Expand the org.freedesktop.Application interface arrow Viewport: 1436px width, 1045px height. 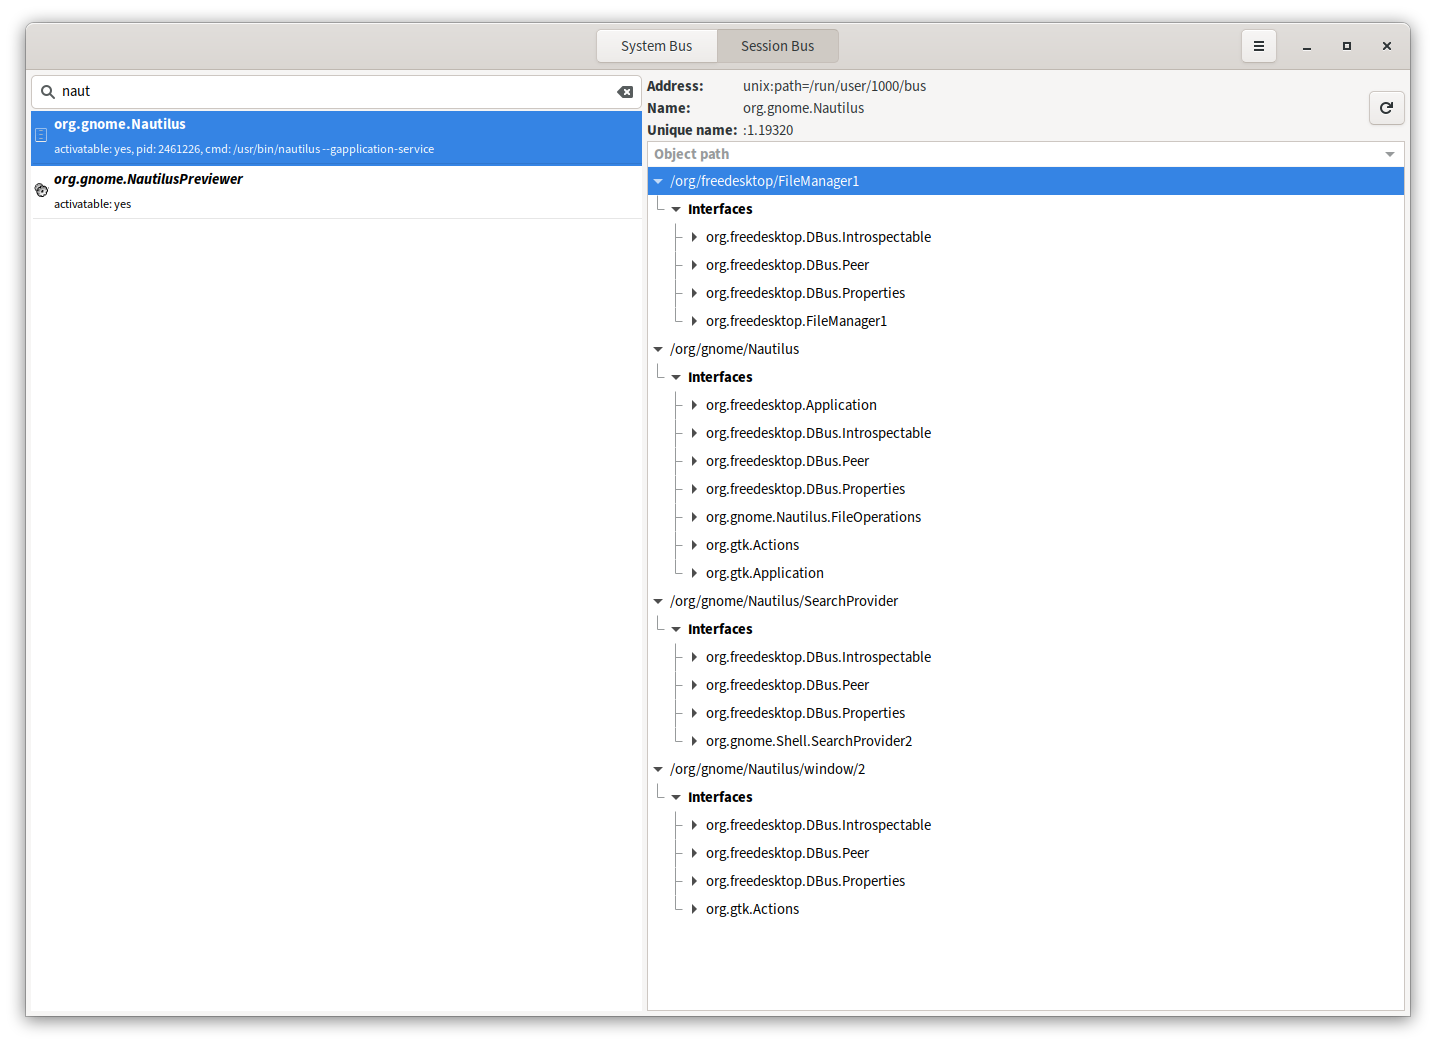click(694, 405)
